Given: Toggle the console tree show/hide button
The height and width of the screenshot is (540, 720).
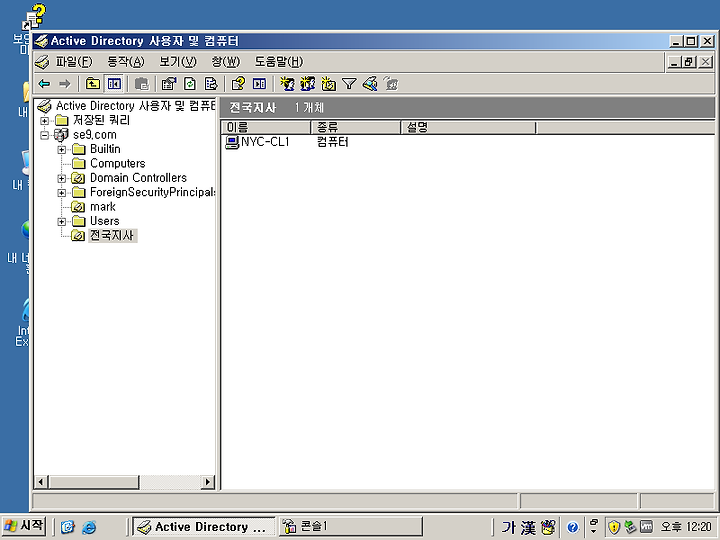Looking at the screenshot, I should [x=114, y=84].
